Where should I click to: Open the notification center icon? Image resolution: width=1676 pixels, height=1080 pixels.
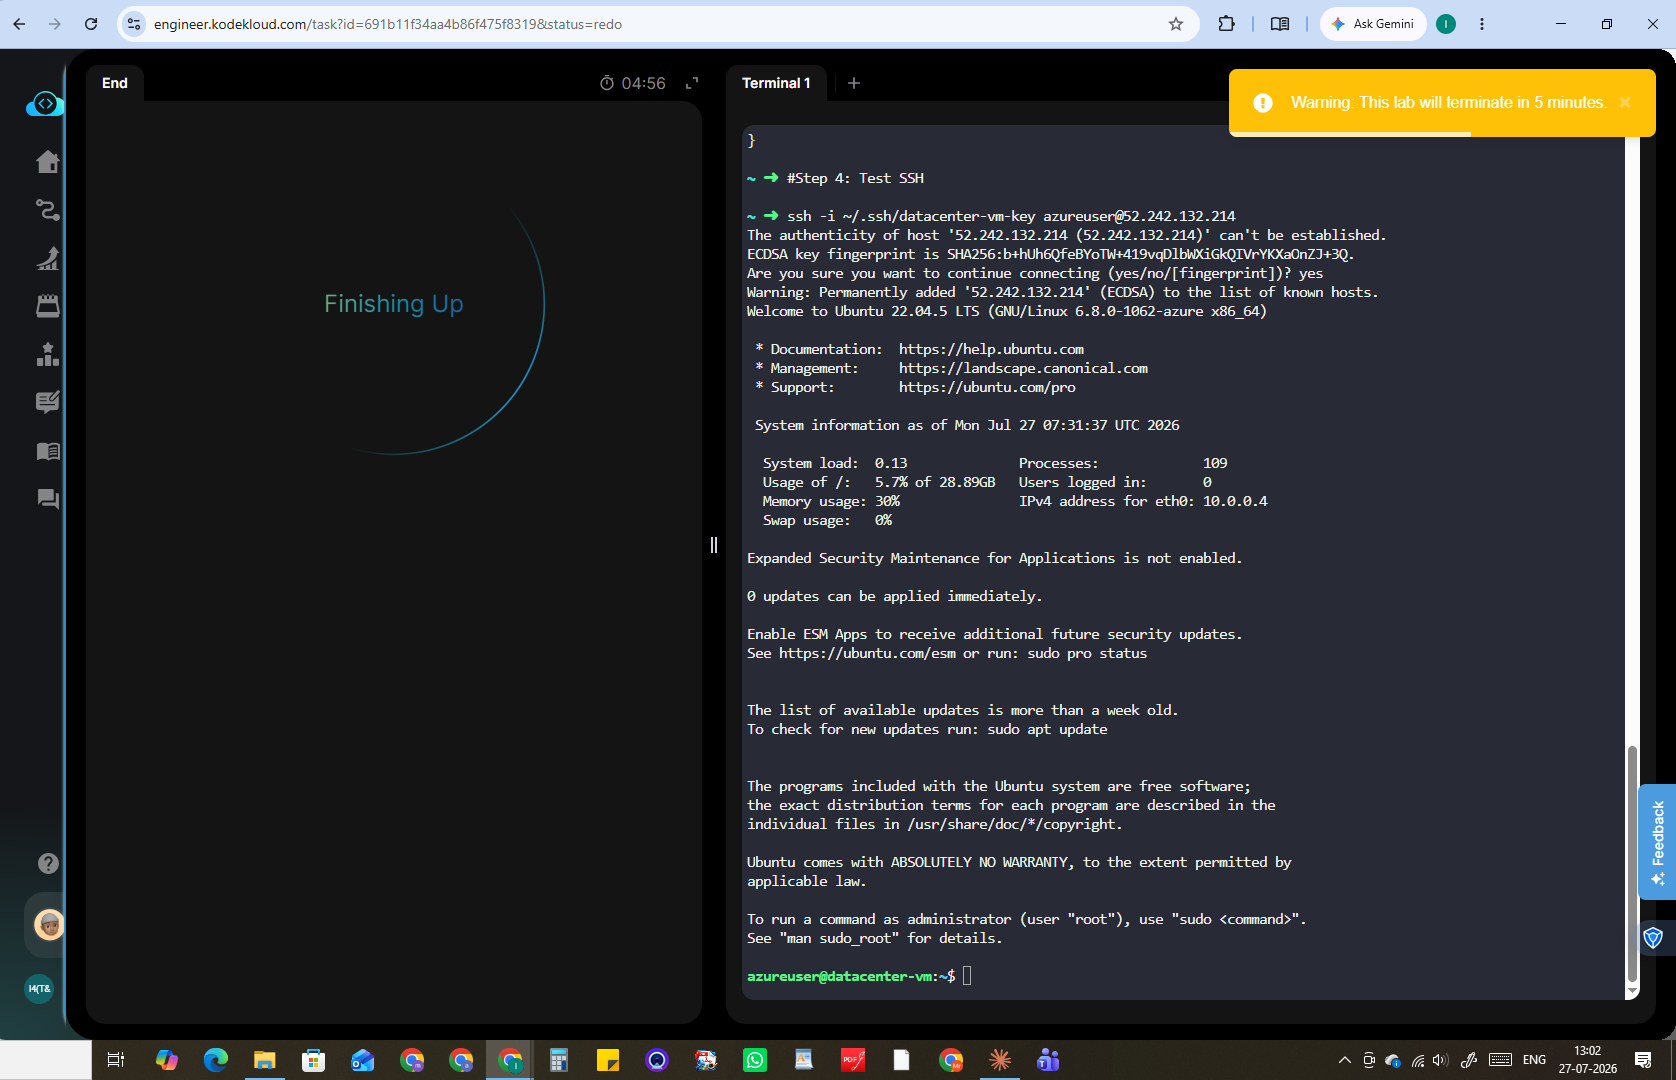tap(1643, 1060)
